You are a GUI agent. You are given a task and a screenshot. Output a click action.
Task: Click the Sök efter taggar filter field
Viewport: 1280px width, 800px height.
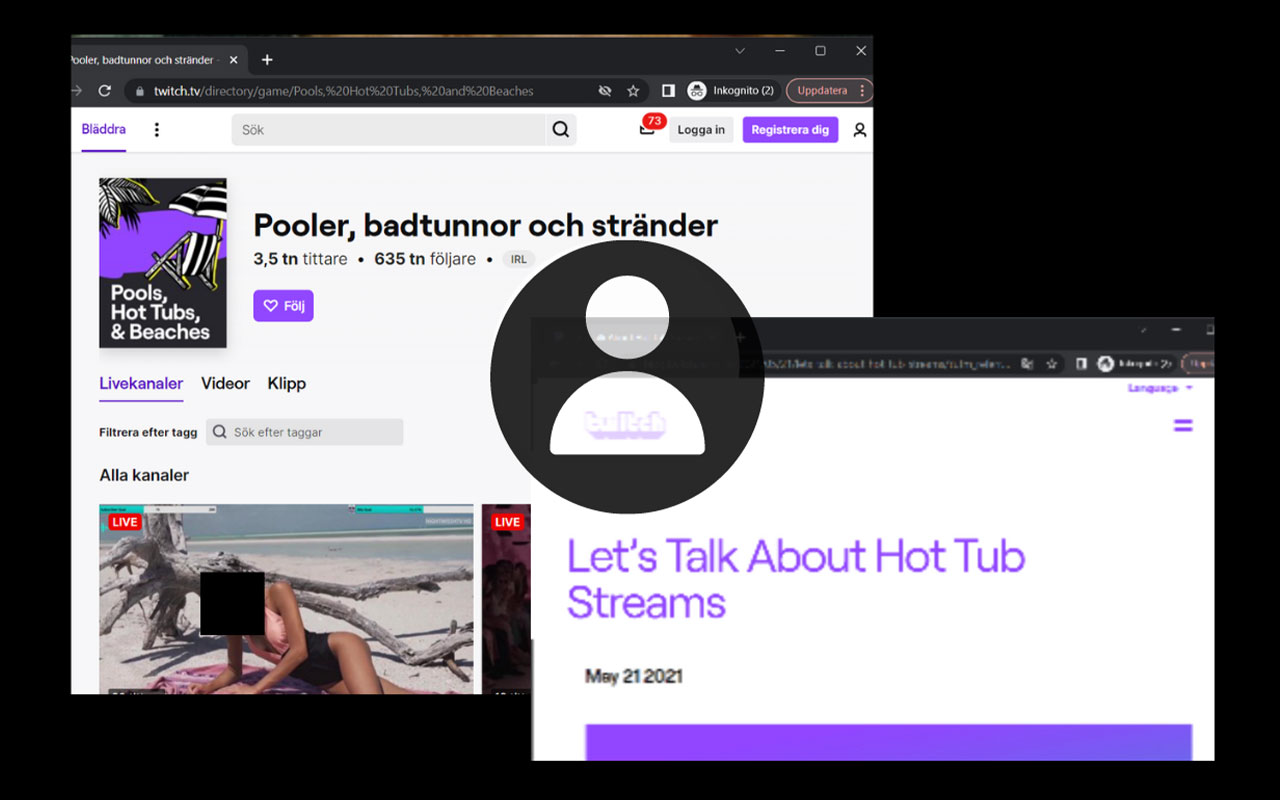pos(305,432)
